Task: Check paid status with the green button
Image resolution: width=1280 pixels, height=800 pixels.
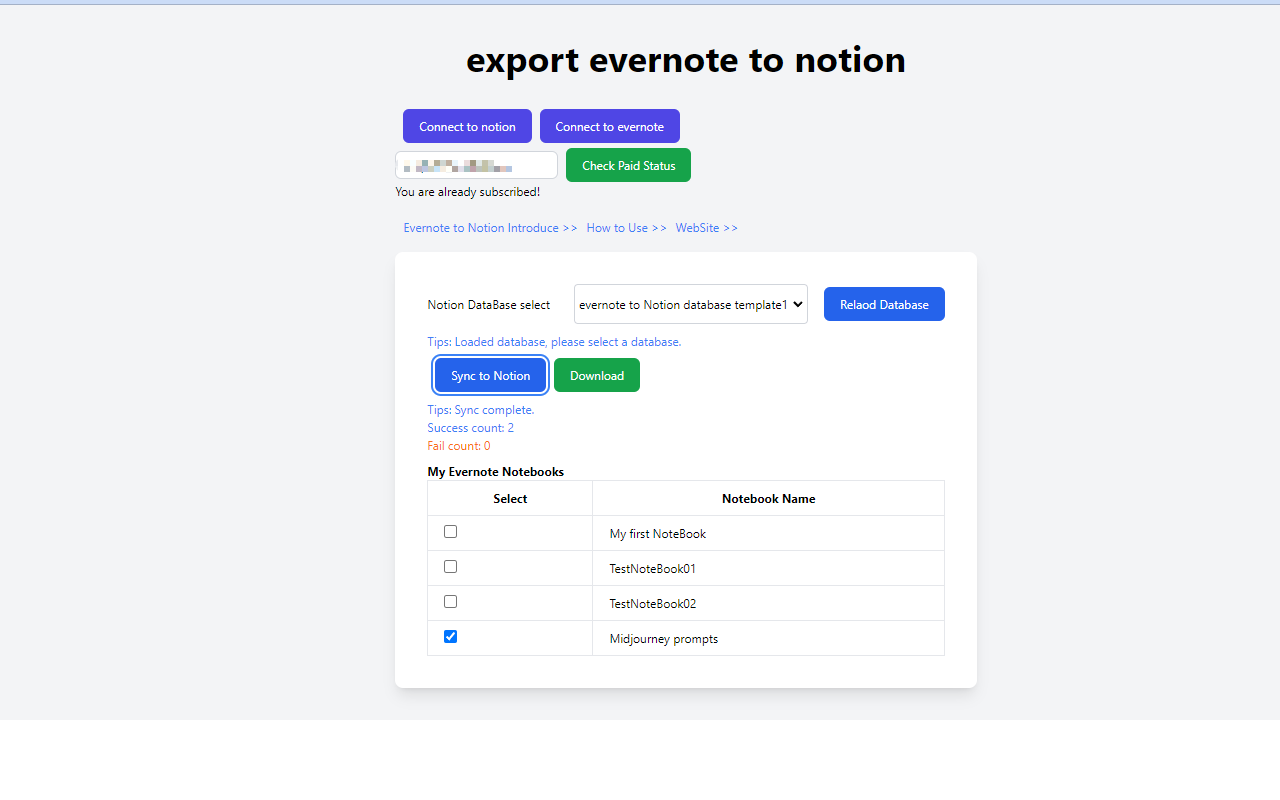Action: coord(628,165)
